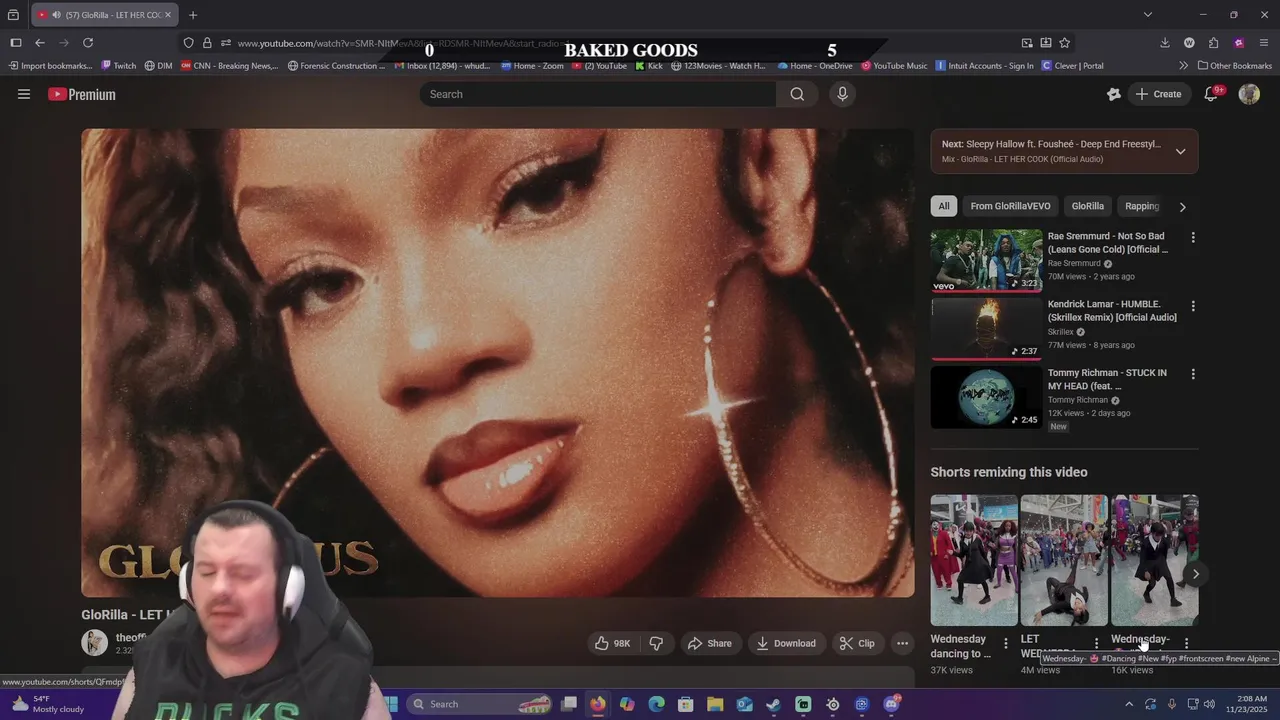Open browser application hamburger menu
Viewport: 1280px width, 720px height.
(x=1264, y=43)
